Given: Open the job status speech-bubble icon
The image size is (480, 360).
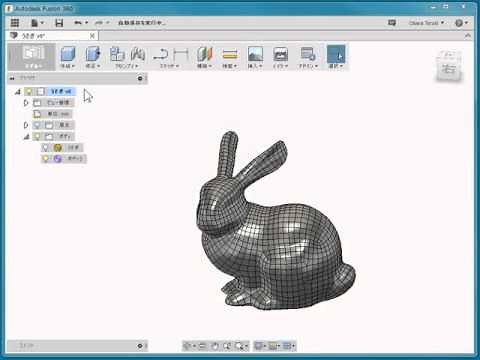Looking at the screenshot, I should (392, 23).
